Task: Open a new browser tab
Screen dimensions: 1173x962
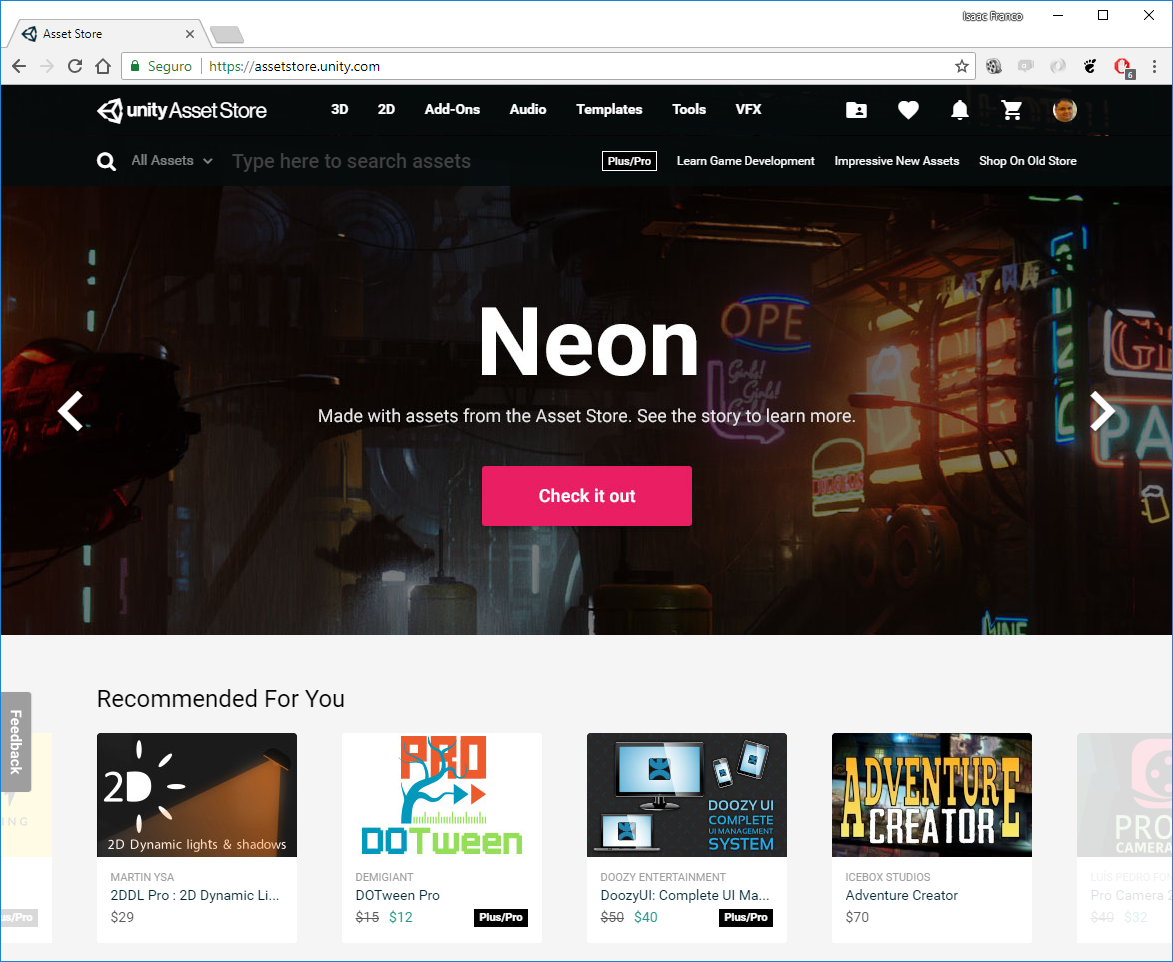Action: pyautogui.click(x=227, y=34)
